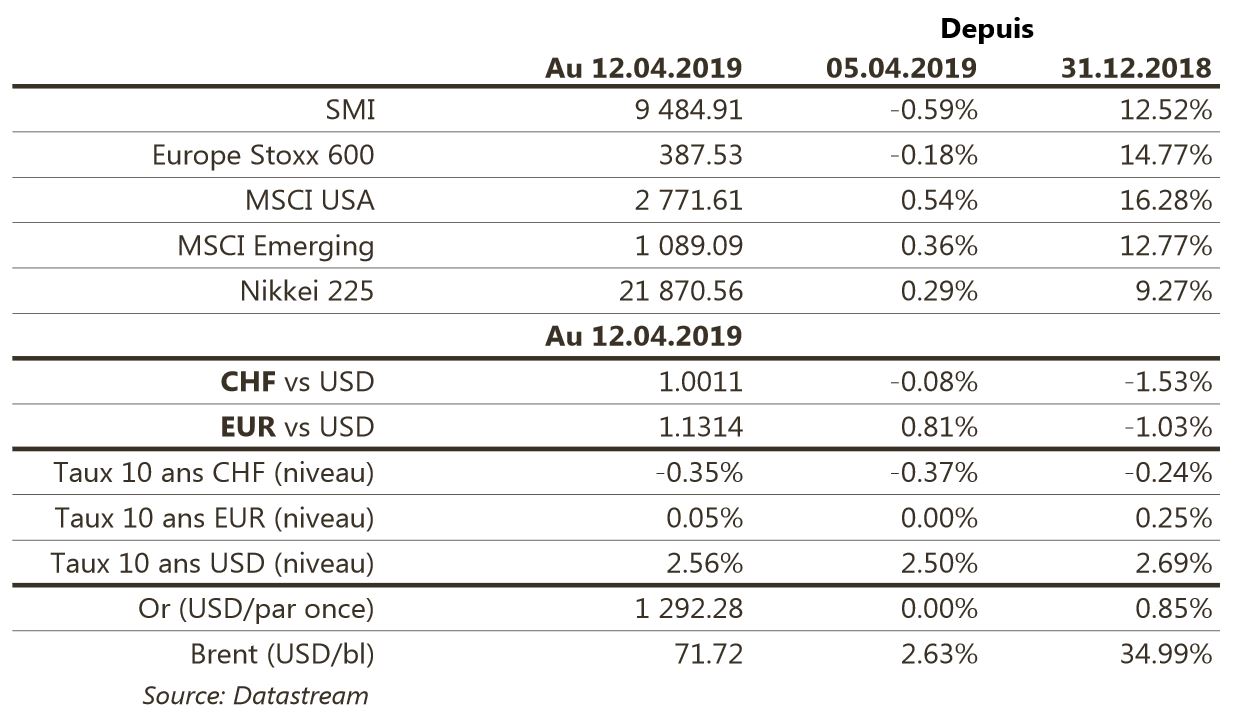Click the Or (USD/par once) label
Image resolution: width=1250 pixels, height=720 pixels.
(x=257, y=609)
